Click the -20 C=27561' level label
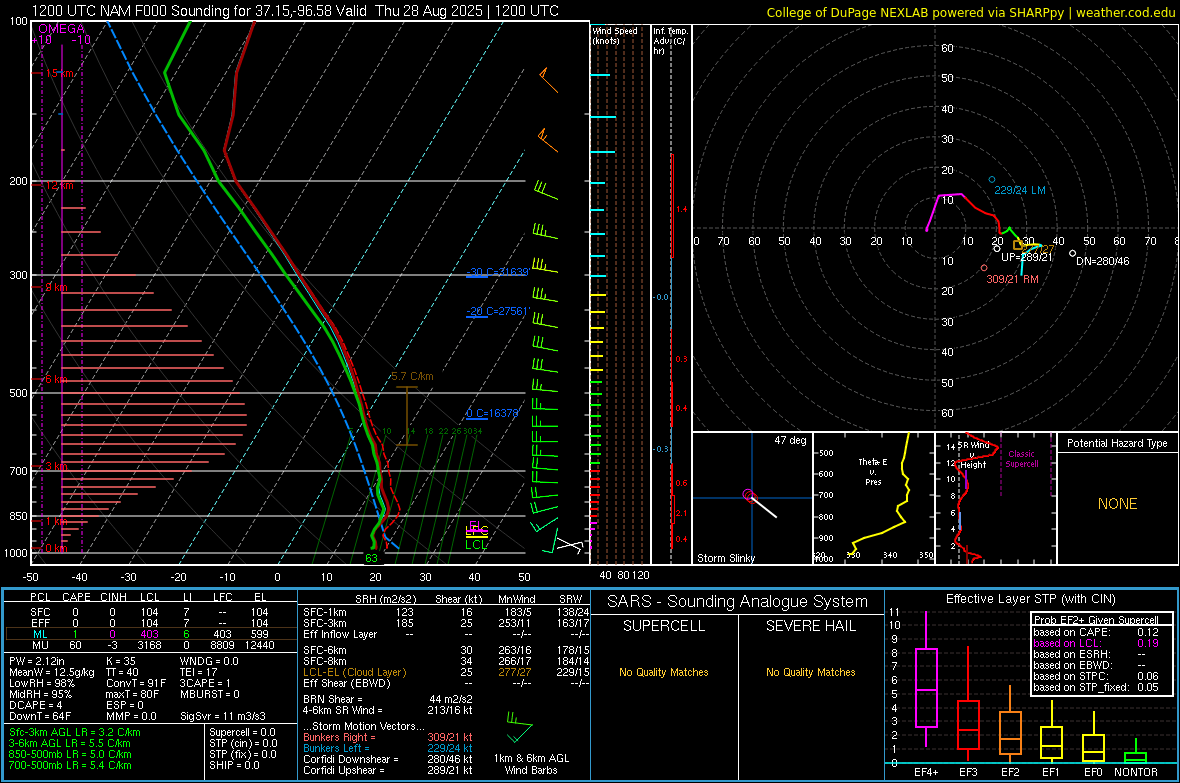Viewport: 1180px width, 783px height. pyautogui.click(x=497, y=311)
